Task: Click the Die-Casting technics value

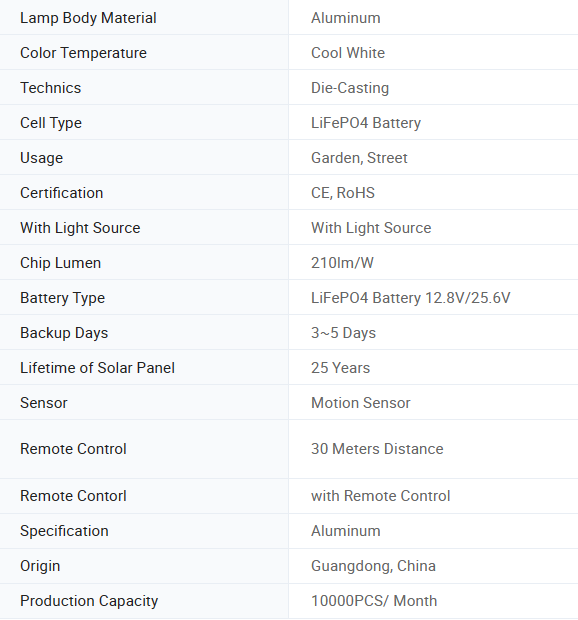Action: tap(350, 88)
